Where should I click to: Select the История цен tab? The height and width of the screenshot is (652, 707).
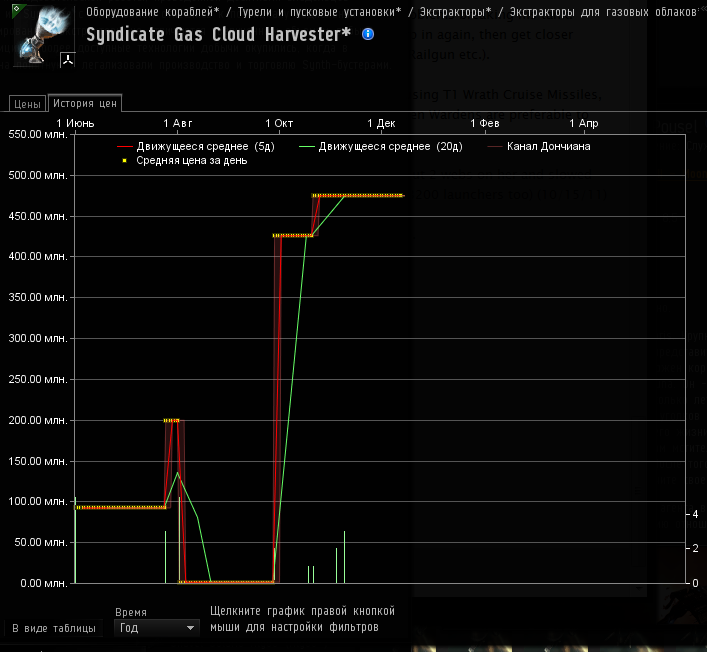point(85,103)
